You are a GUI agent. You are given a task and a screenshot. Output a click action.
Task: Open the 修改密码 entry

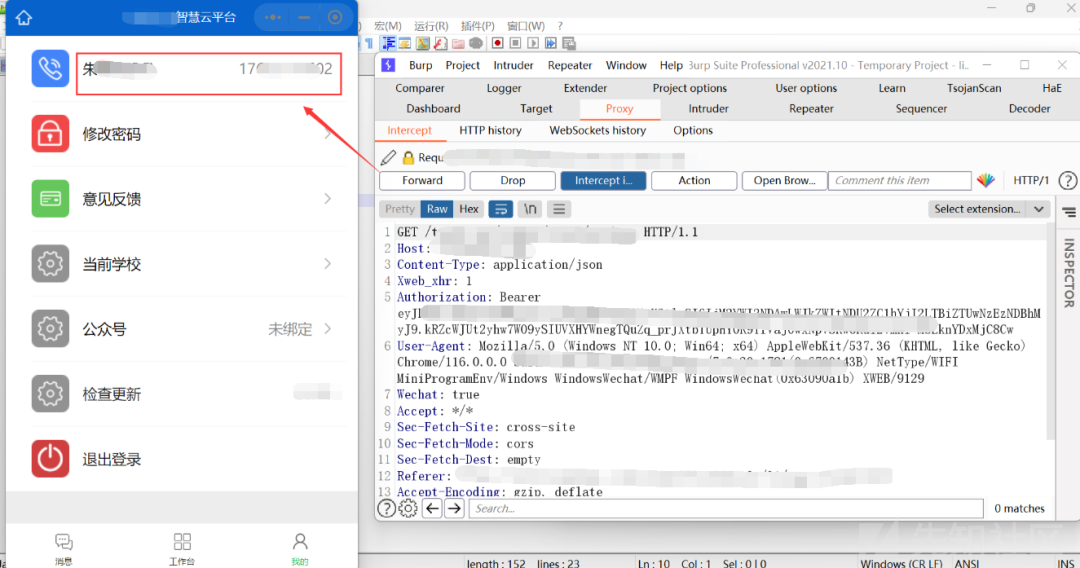112,134
